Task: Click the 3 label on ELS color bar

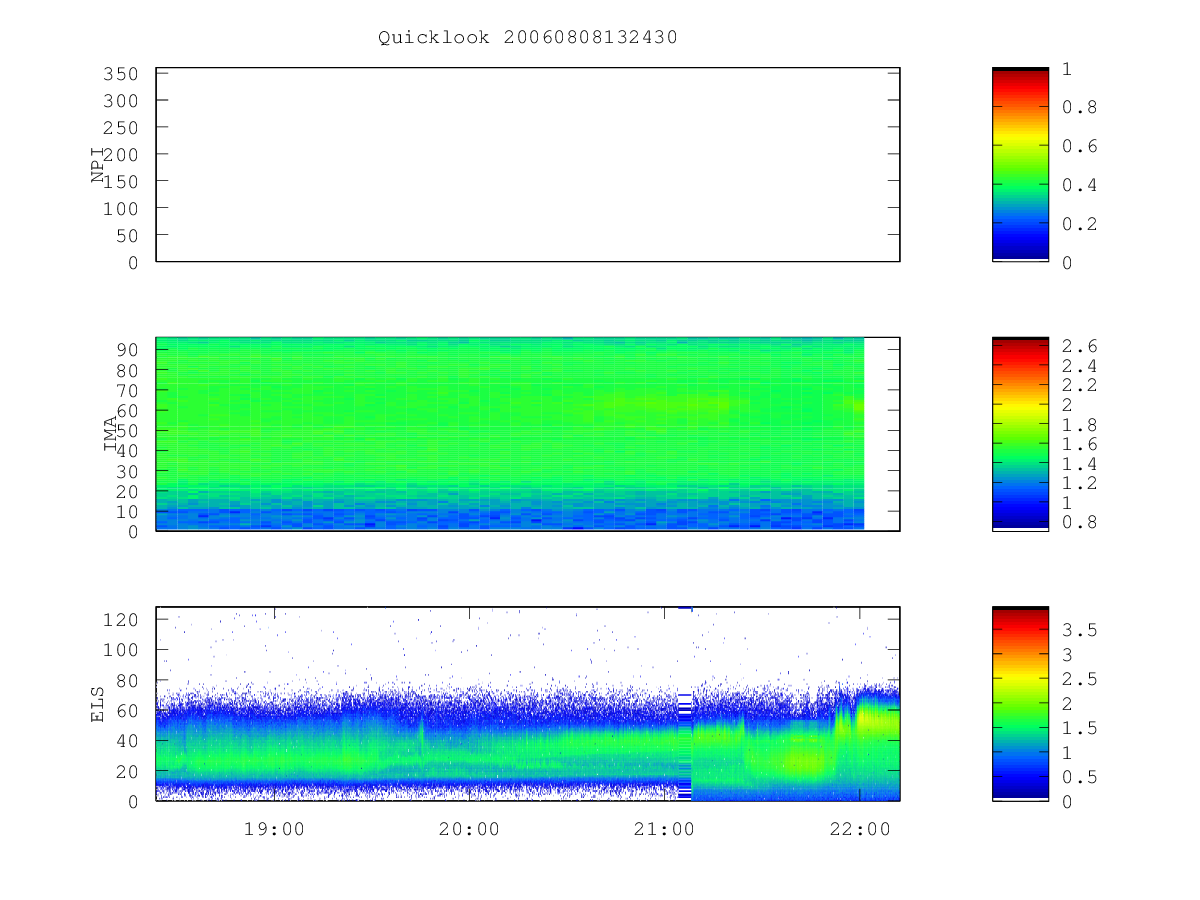Action: (x=1067, y=655)
